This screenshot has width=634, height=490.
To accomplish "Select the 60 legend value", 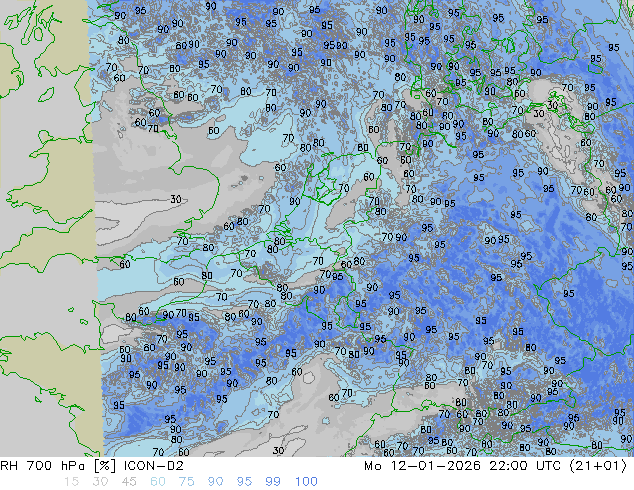I will [x=157, y=482].
